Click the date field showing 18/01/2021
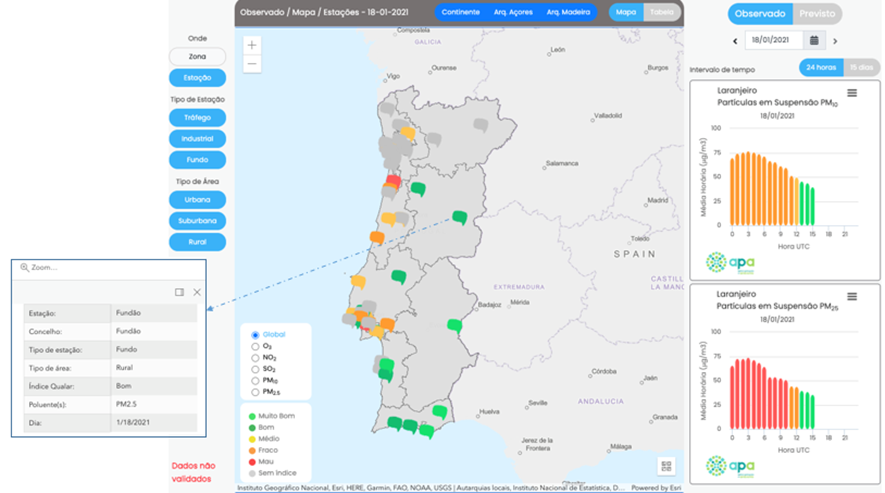Viewport: 885px width, 493px height. 774,41
